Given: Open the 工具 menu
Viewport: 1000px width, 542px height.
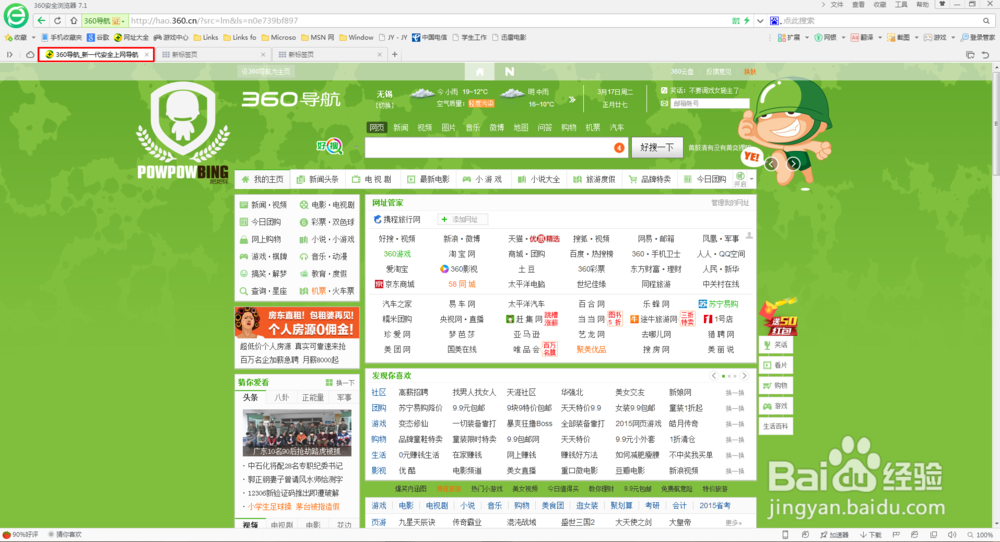Looking at the screenshot, I should tap(901, 4).
